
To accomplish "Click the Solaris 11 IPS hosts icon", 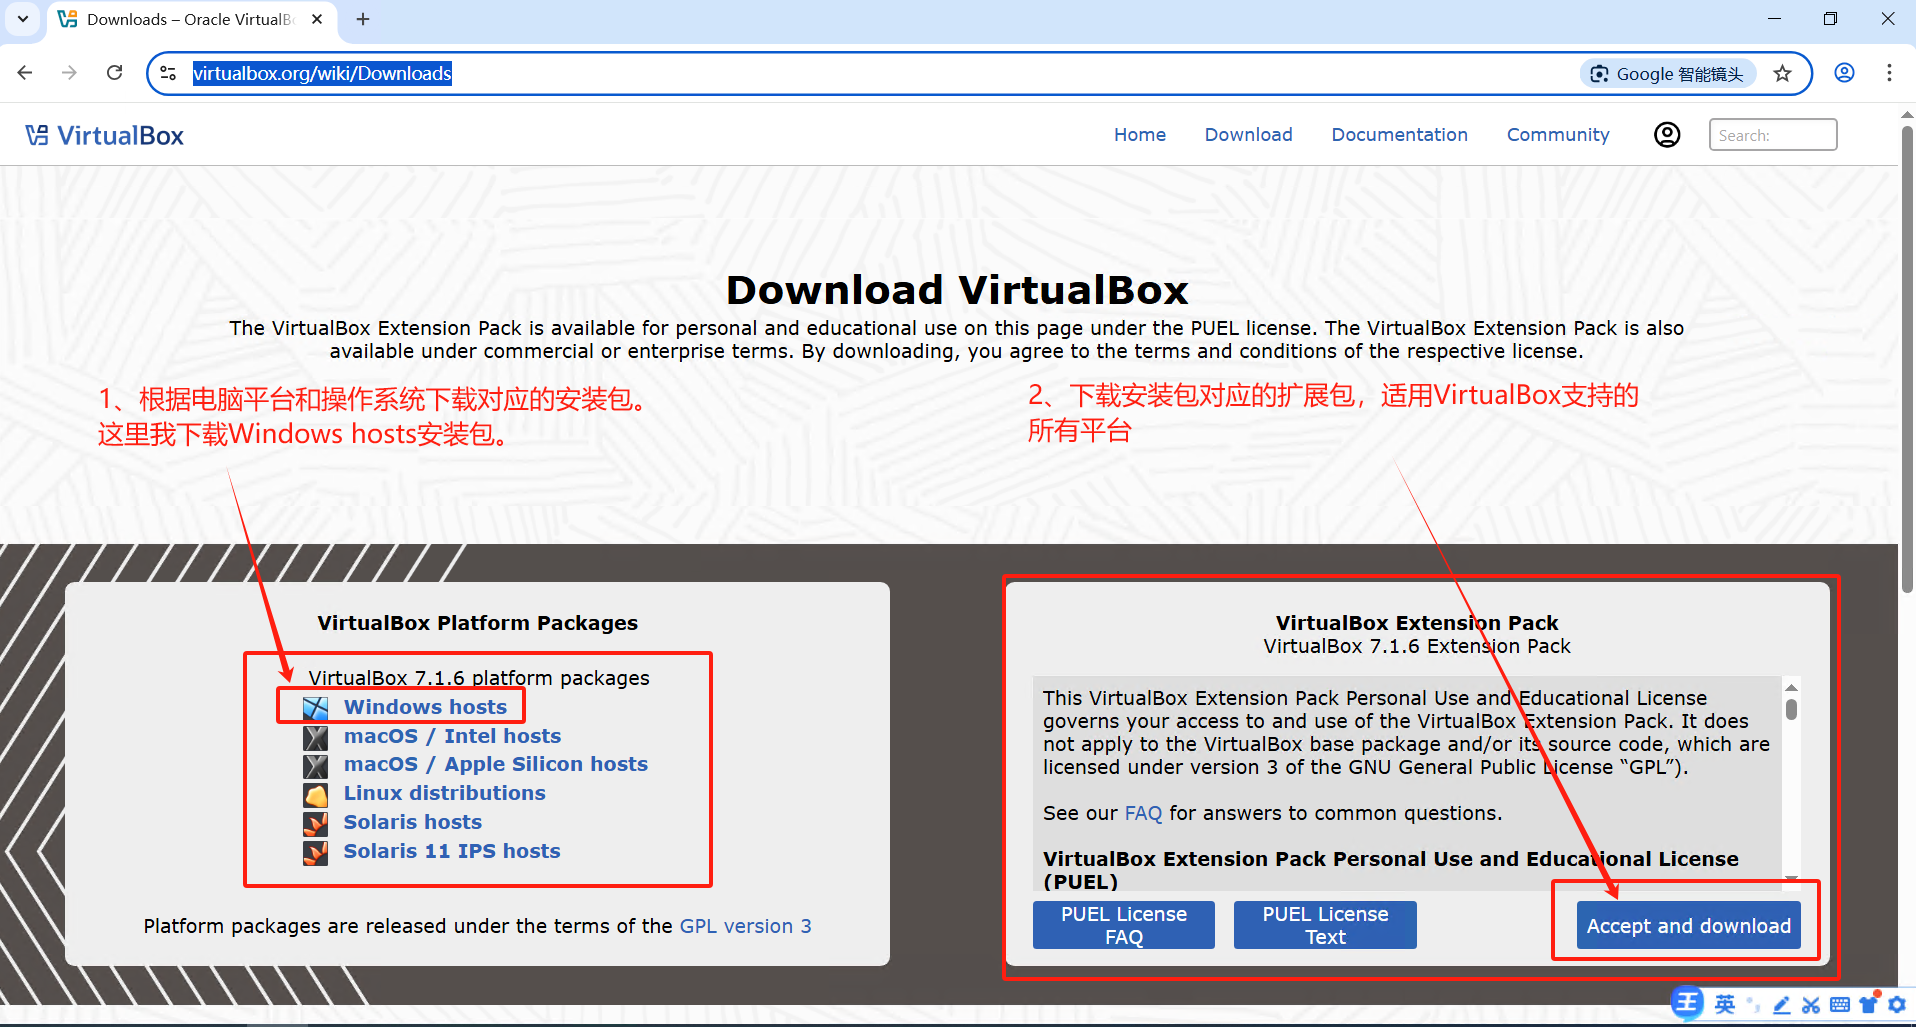I will tap(316, 853).
